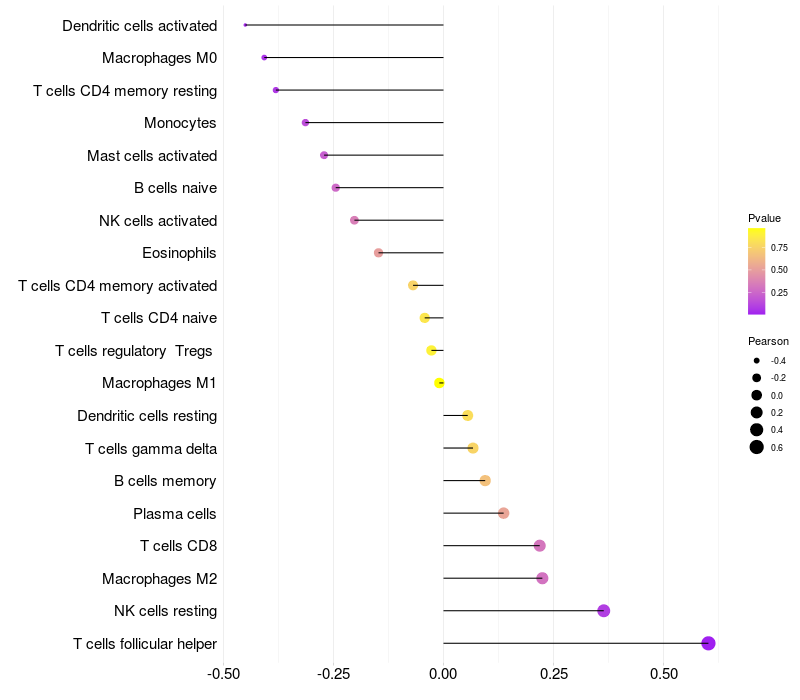Click the 0.00 x-axis tick label
Image resolution: width=800 pixels, height=700 pixels.
click(443, 674)
